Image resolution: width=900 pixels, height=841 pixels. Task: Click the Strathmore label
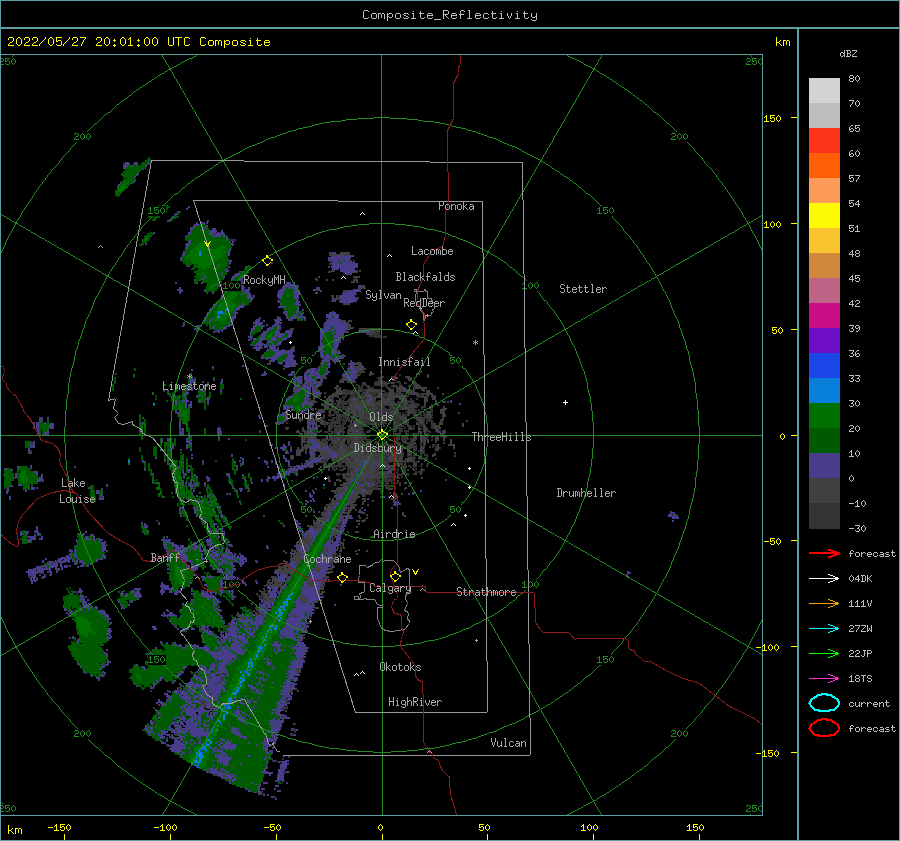click(x=487, y=592)
